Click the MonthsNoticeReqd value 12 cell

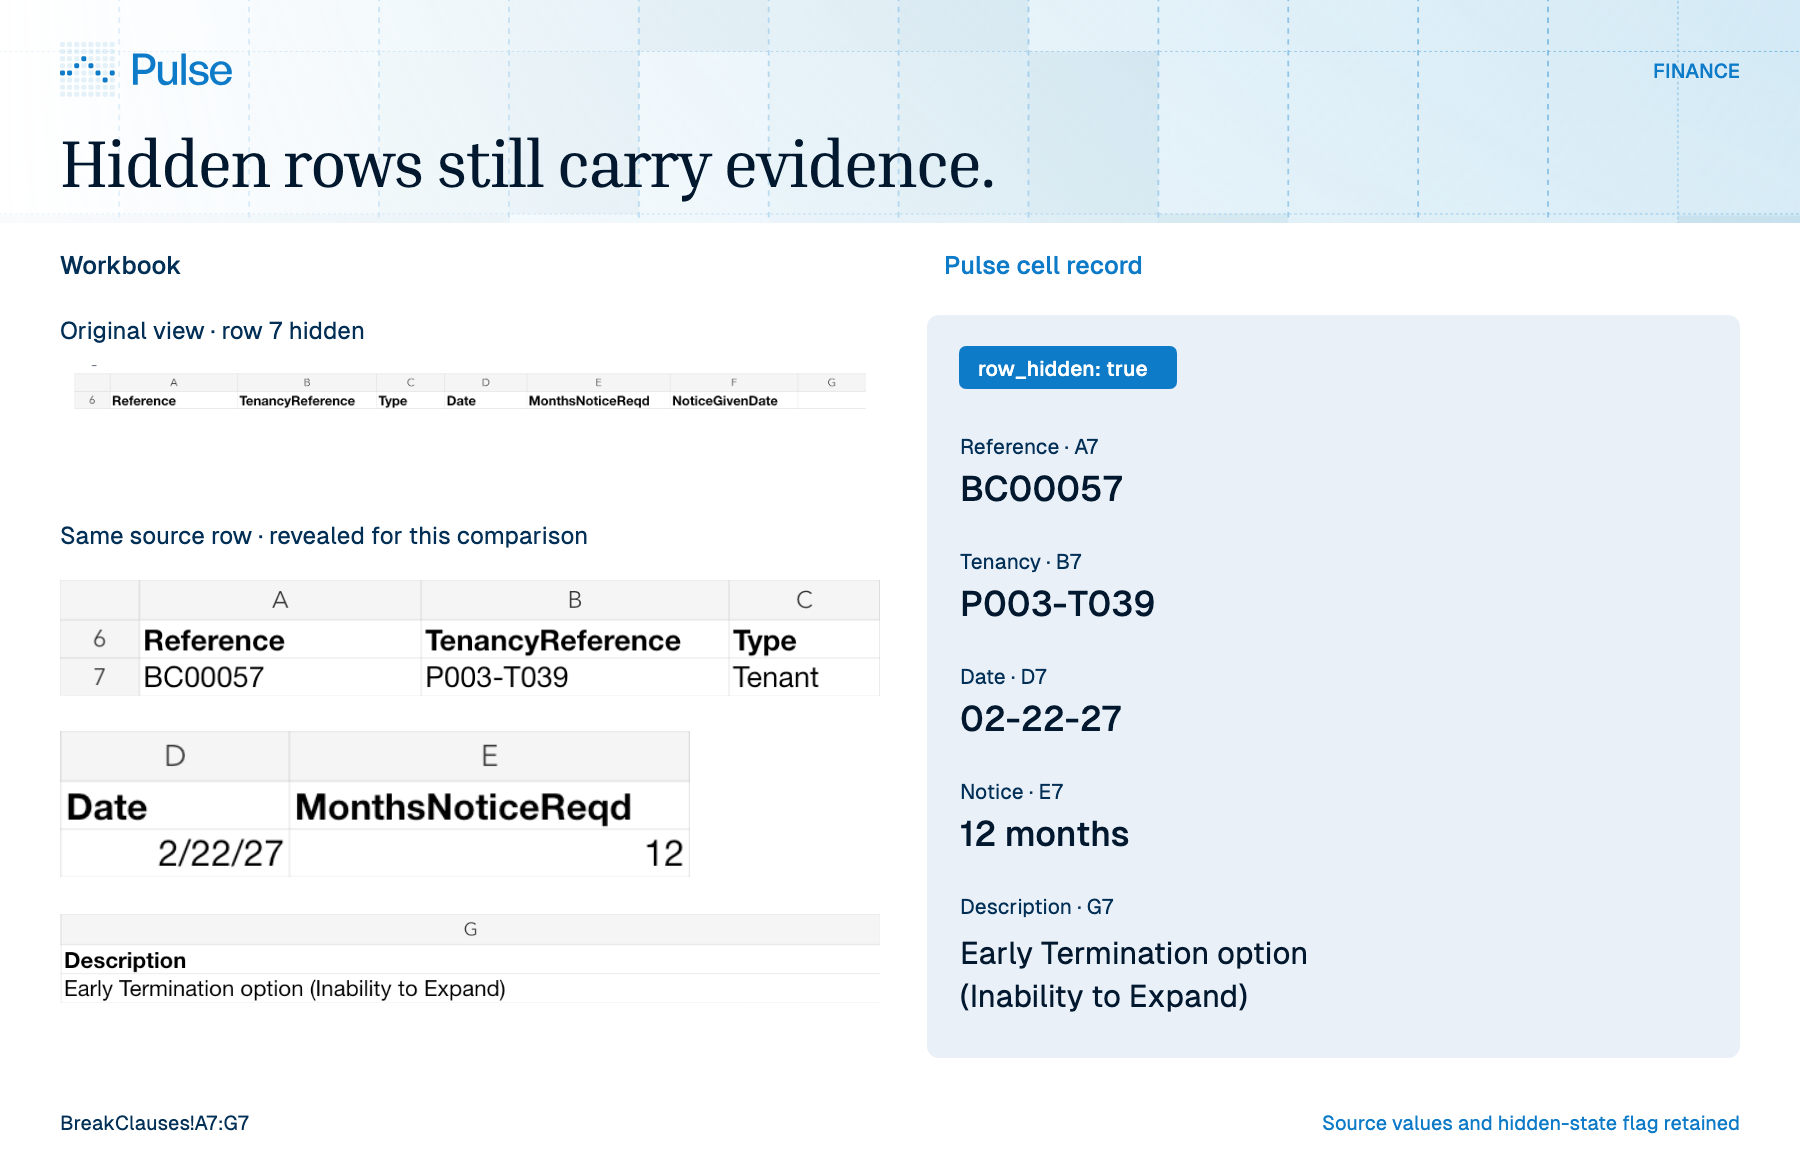[489, 853]
